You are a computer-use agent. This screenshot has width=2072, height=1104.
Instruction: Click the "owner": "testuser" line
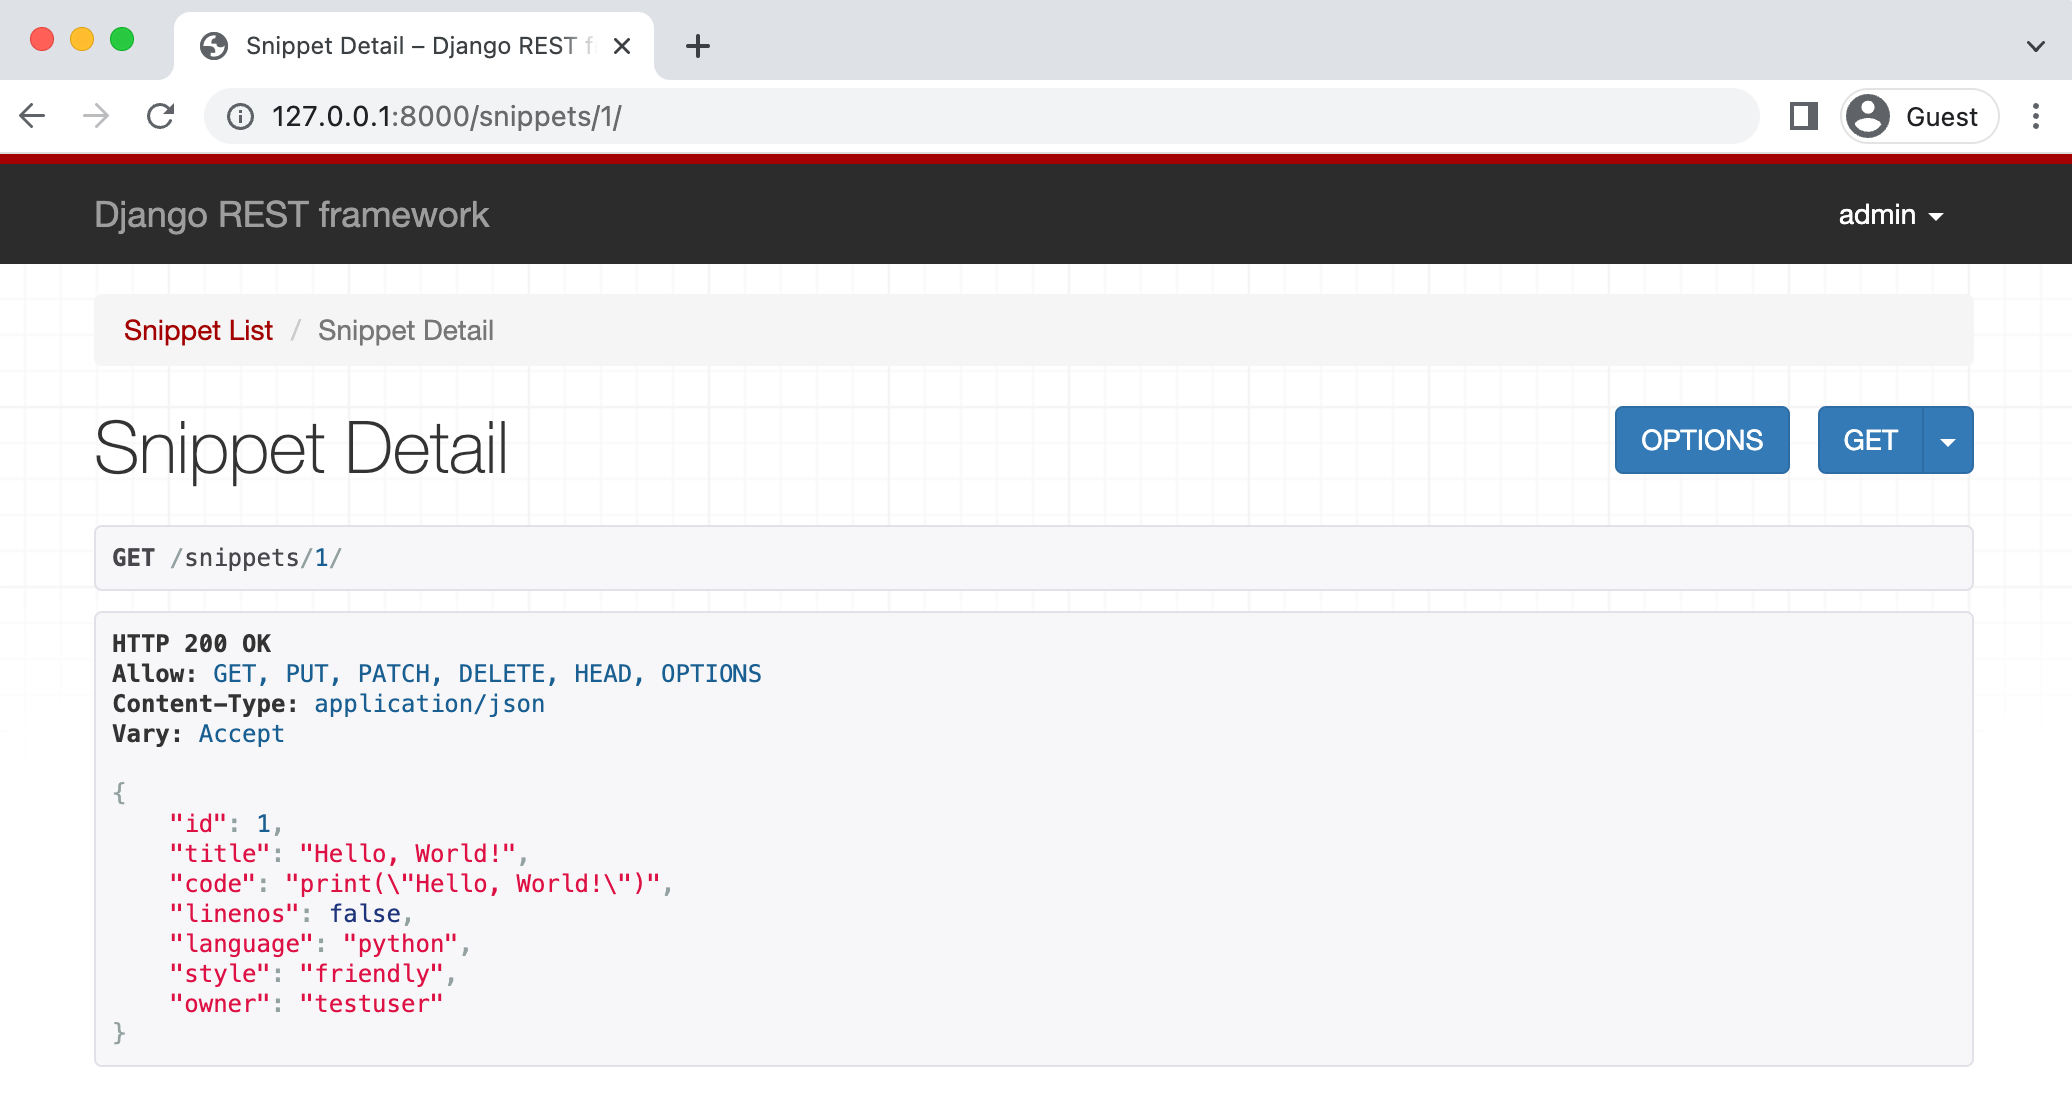(x=306, y=1004)
